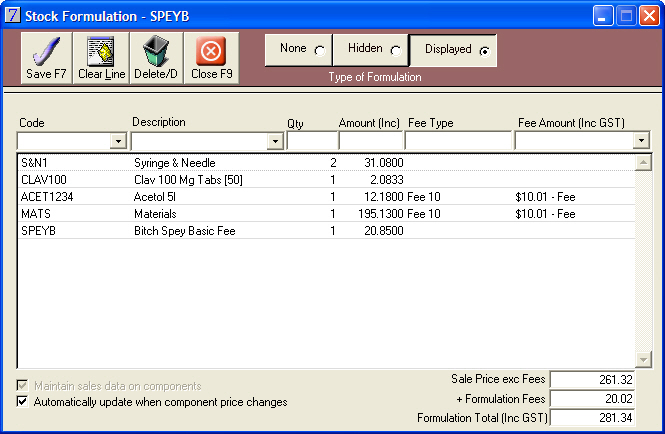
Task: Click $10.01 - Fee in ACET1234 row
Action: coord(545,197)
